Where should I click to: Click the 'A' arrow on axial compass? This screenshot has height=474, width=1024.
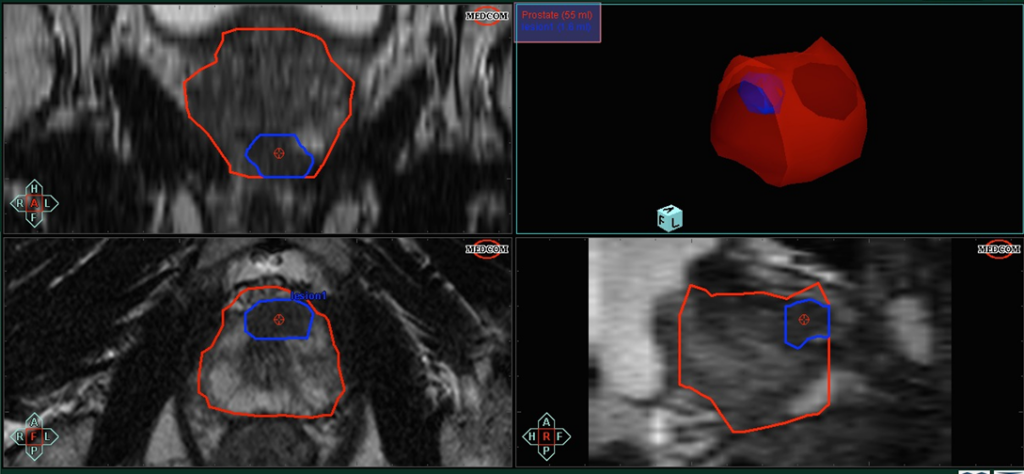click(x=35, y=420)
